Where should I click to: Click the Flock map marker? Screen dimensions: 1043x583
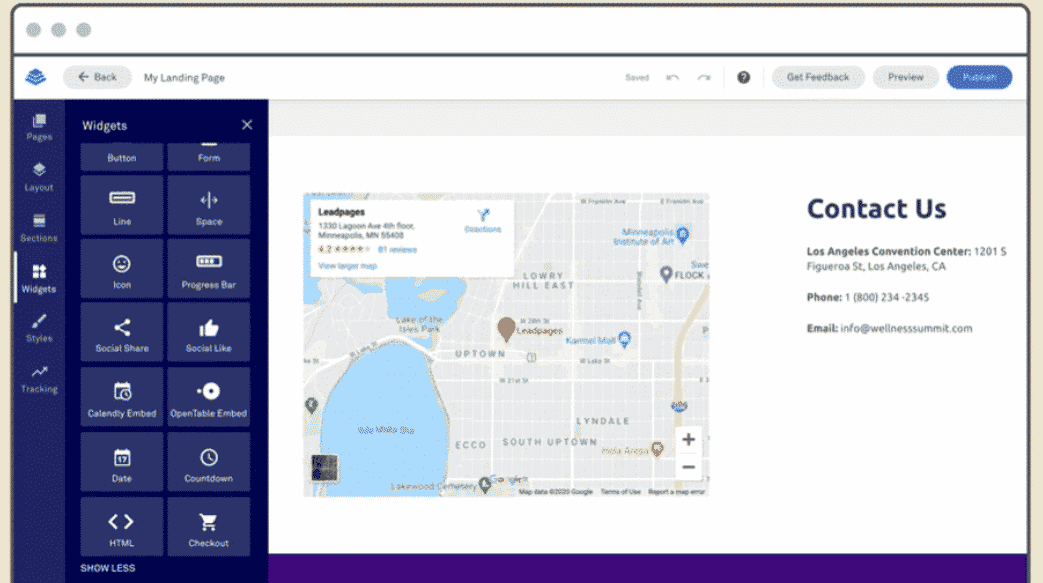[x=666, y=274]
